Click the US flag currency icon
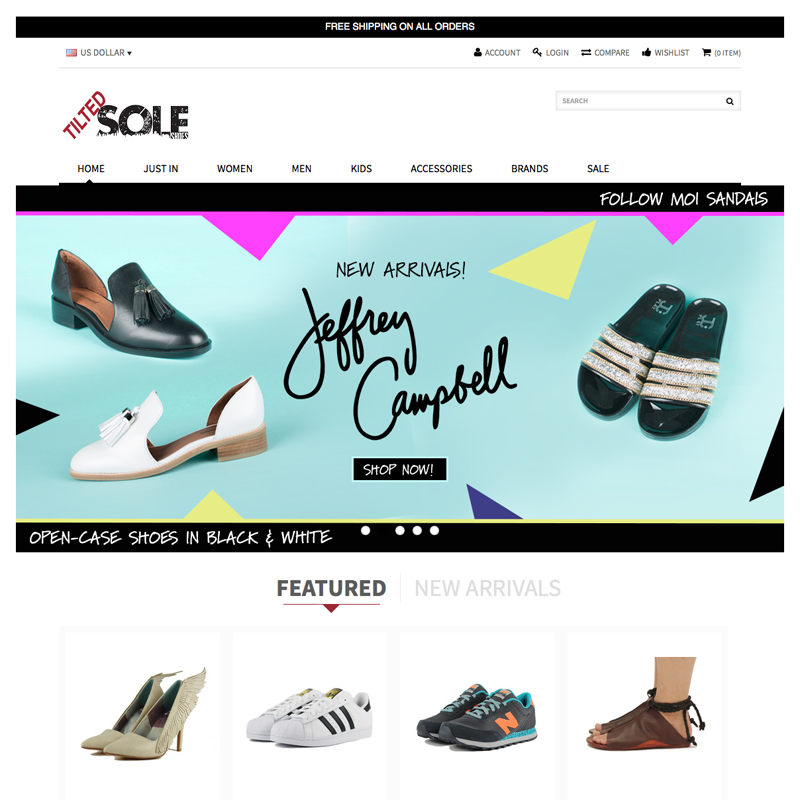The height and width of the screenshot is (800, 800). tap(71, 53)
